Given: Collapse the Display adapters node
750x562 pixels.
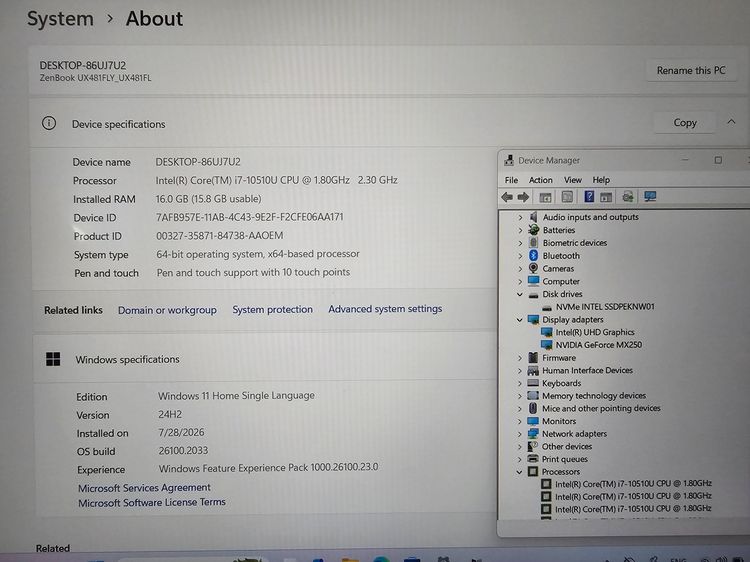Looking at the screenshot, I should click(520, 320).
